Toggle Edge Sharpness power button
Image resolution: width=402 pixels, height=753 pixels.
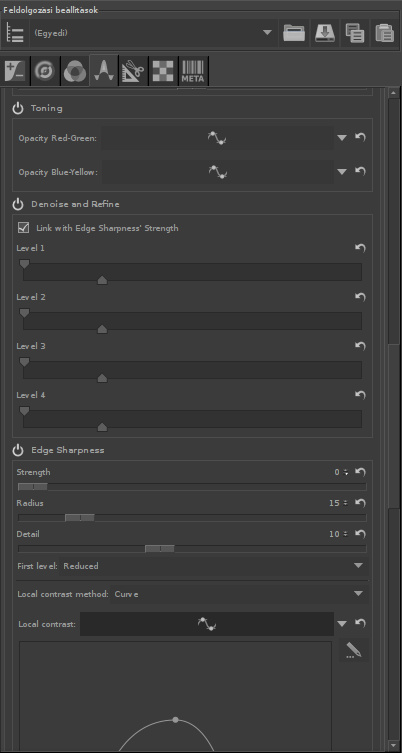pos(18,450)
